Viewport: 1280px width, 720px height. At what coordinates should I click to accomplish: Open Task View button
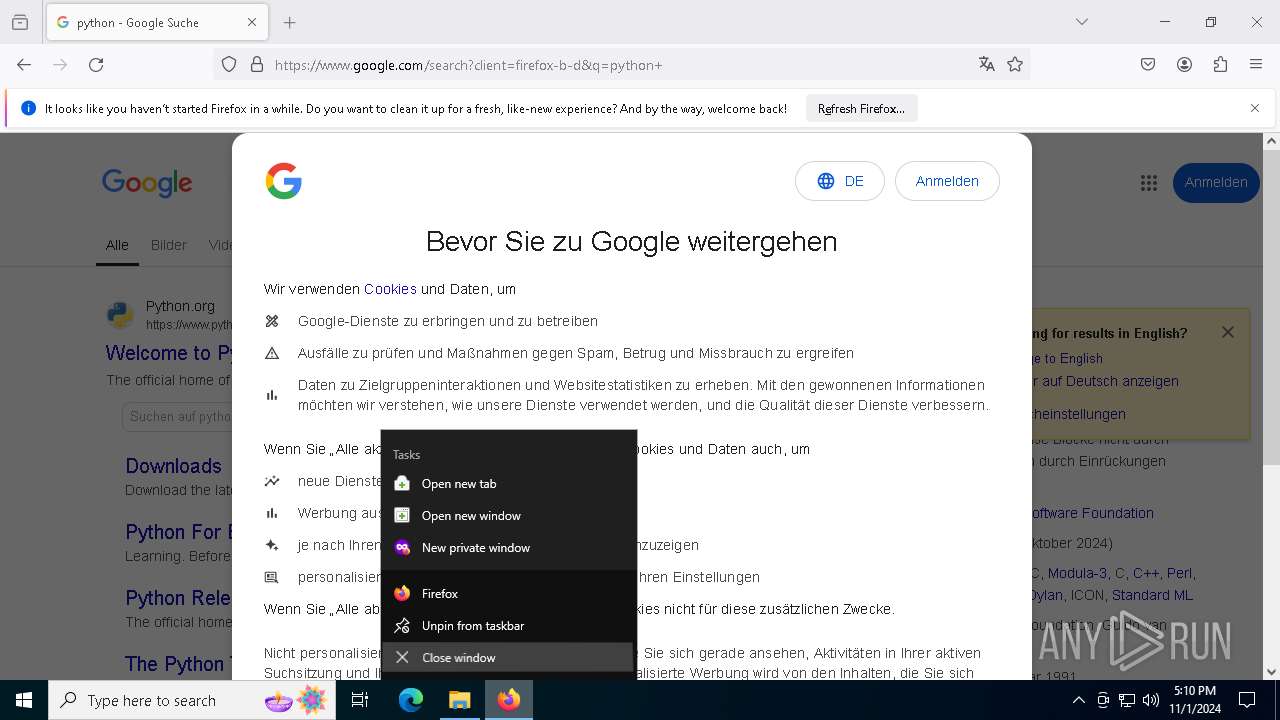click(360, 700)
